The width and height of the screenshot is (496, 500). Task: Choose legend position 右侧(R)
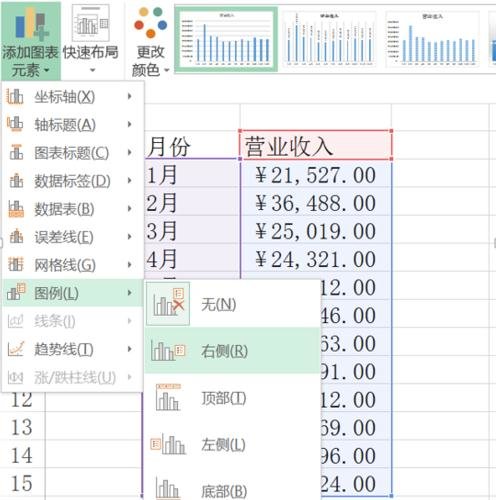tap(232, 350)
